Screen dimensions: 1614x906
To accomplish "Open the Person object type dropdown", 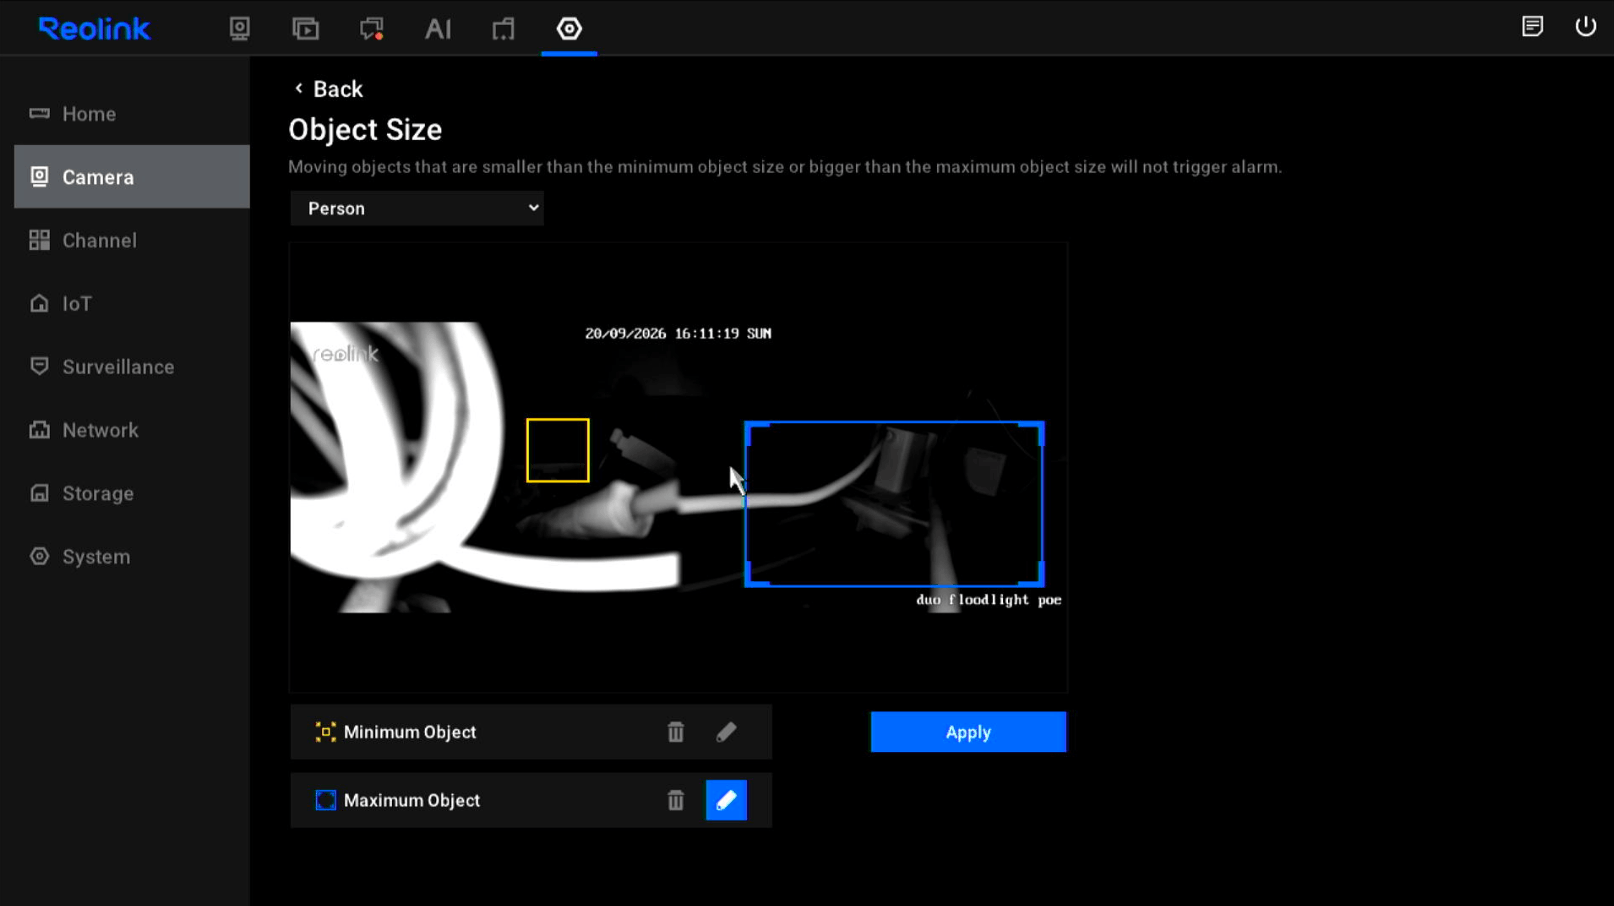I will pyautogui.click(x=417, y=208).
